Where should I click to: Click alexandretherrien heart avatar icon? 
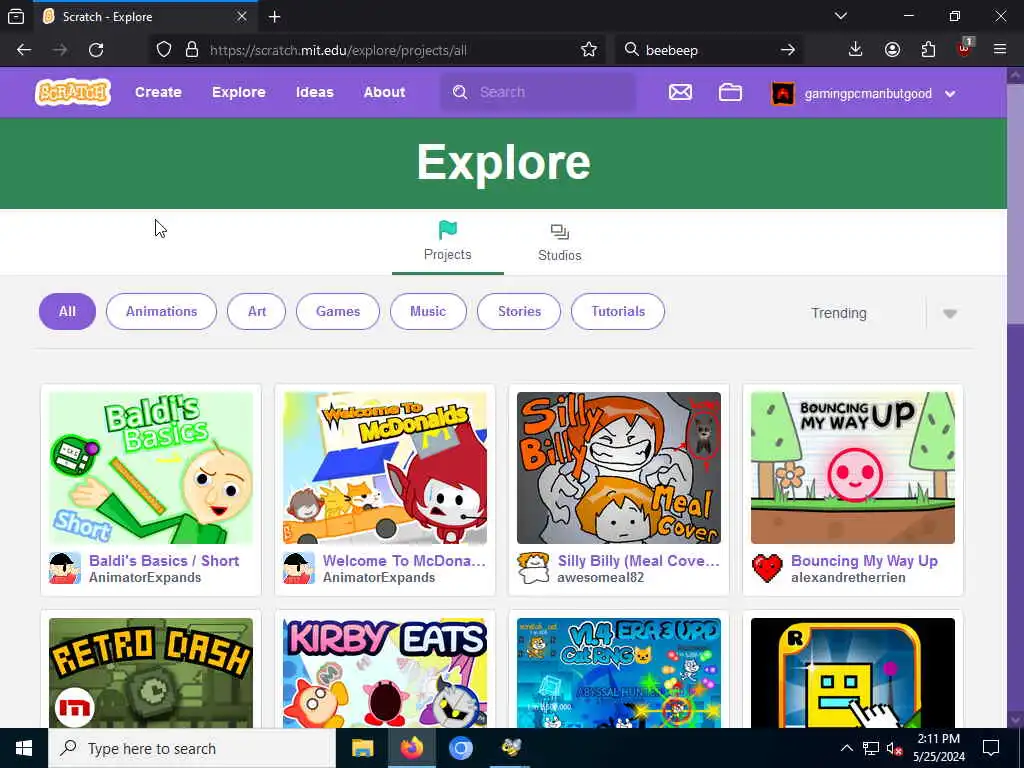pos(767,568)
